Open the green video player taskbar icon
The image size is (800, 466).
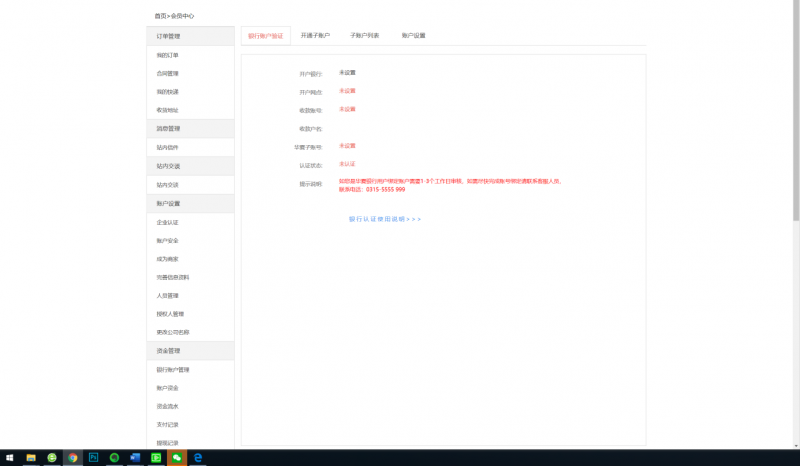tap(156, 458)
